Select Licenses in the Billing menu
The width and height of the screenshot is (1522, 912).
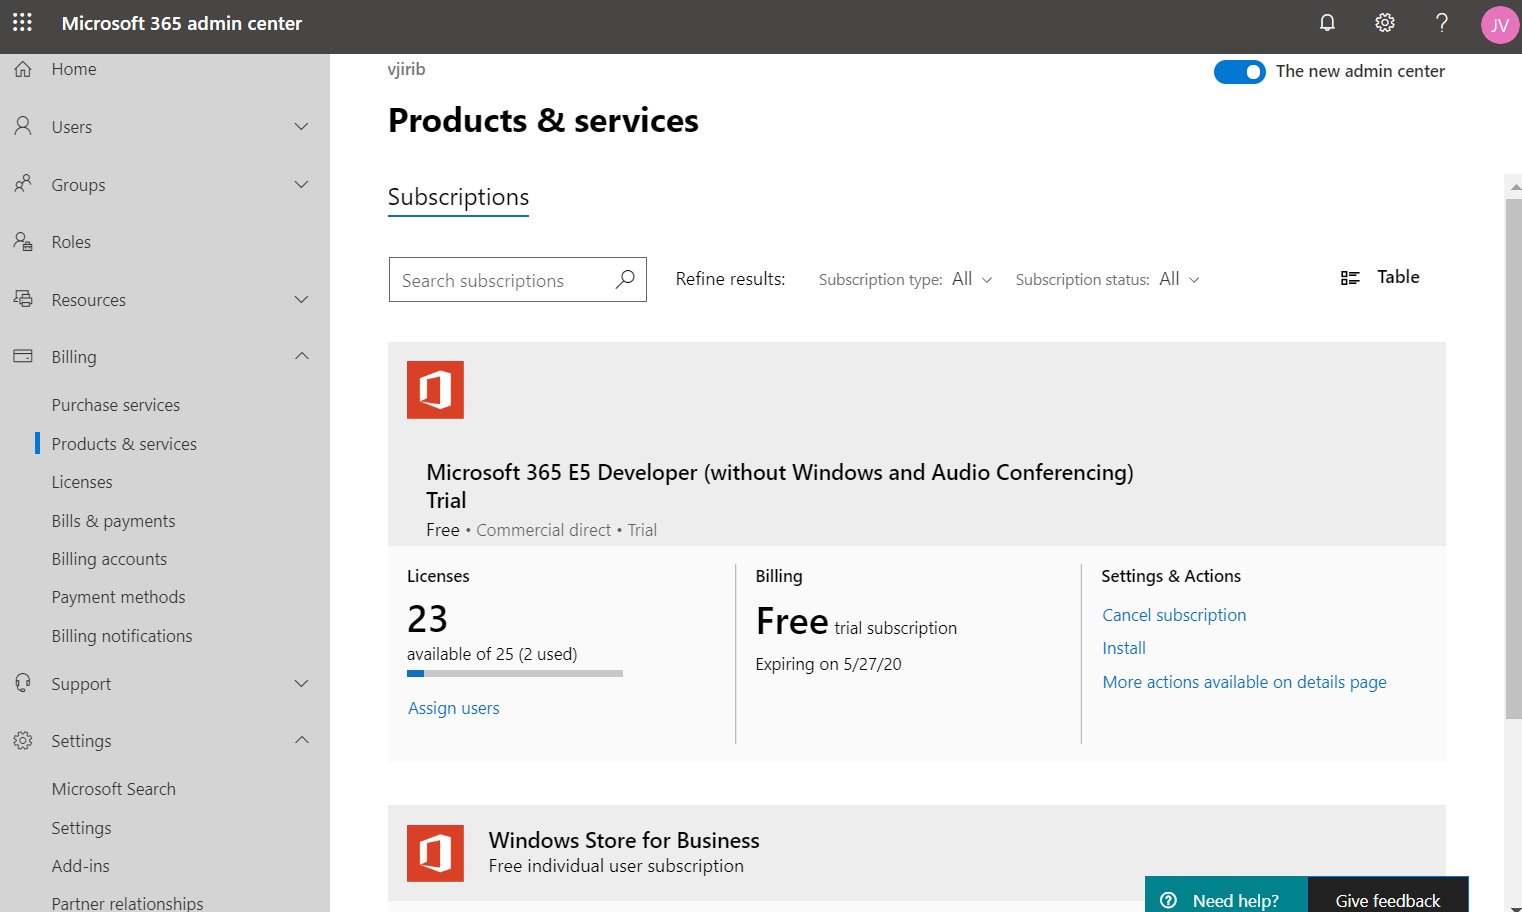click(81, 481)
